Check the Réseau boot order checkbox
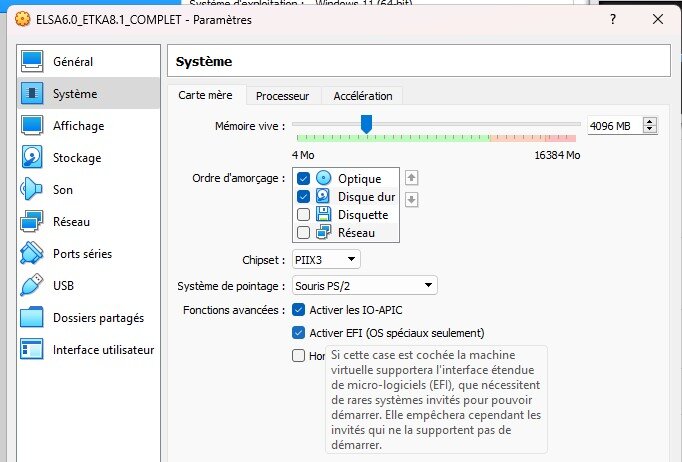The width and height of the screenshot is (682, 462). point(303,233)
